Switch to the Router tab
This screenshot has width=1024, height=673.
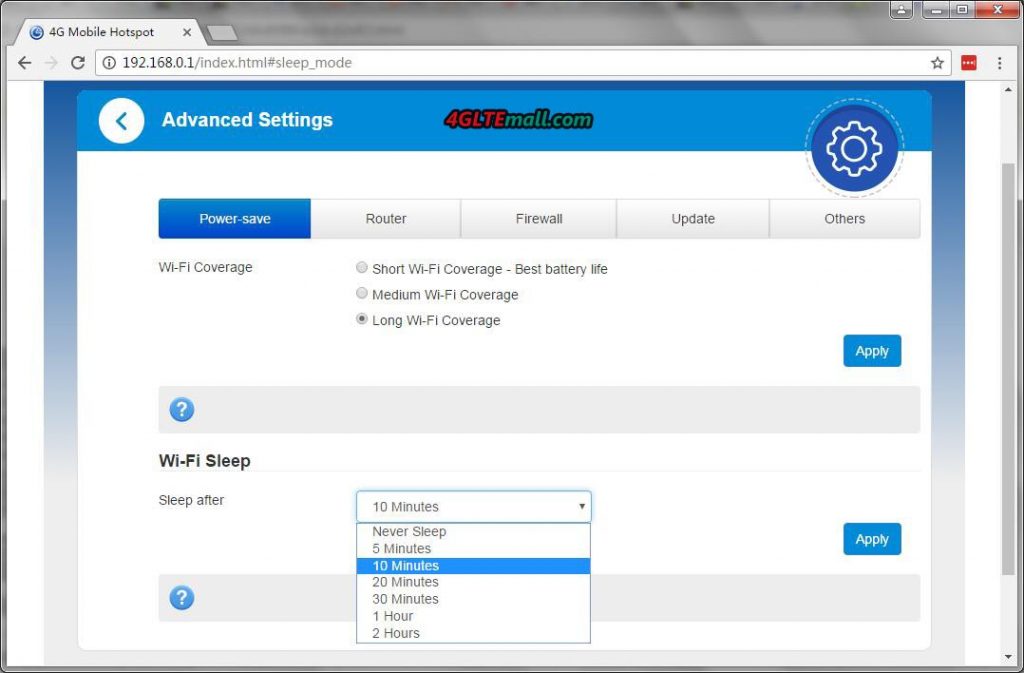coord(386,219)
